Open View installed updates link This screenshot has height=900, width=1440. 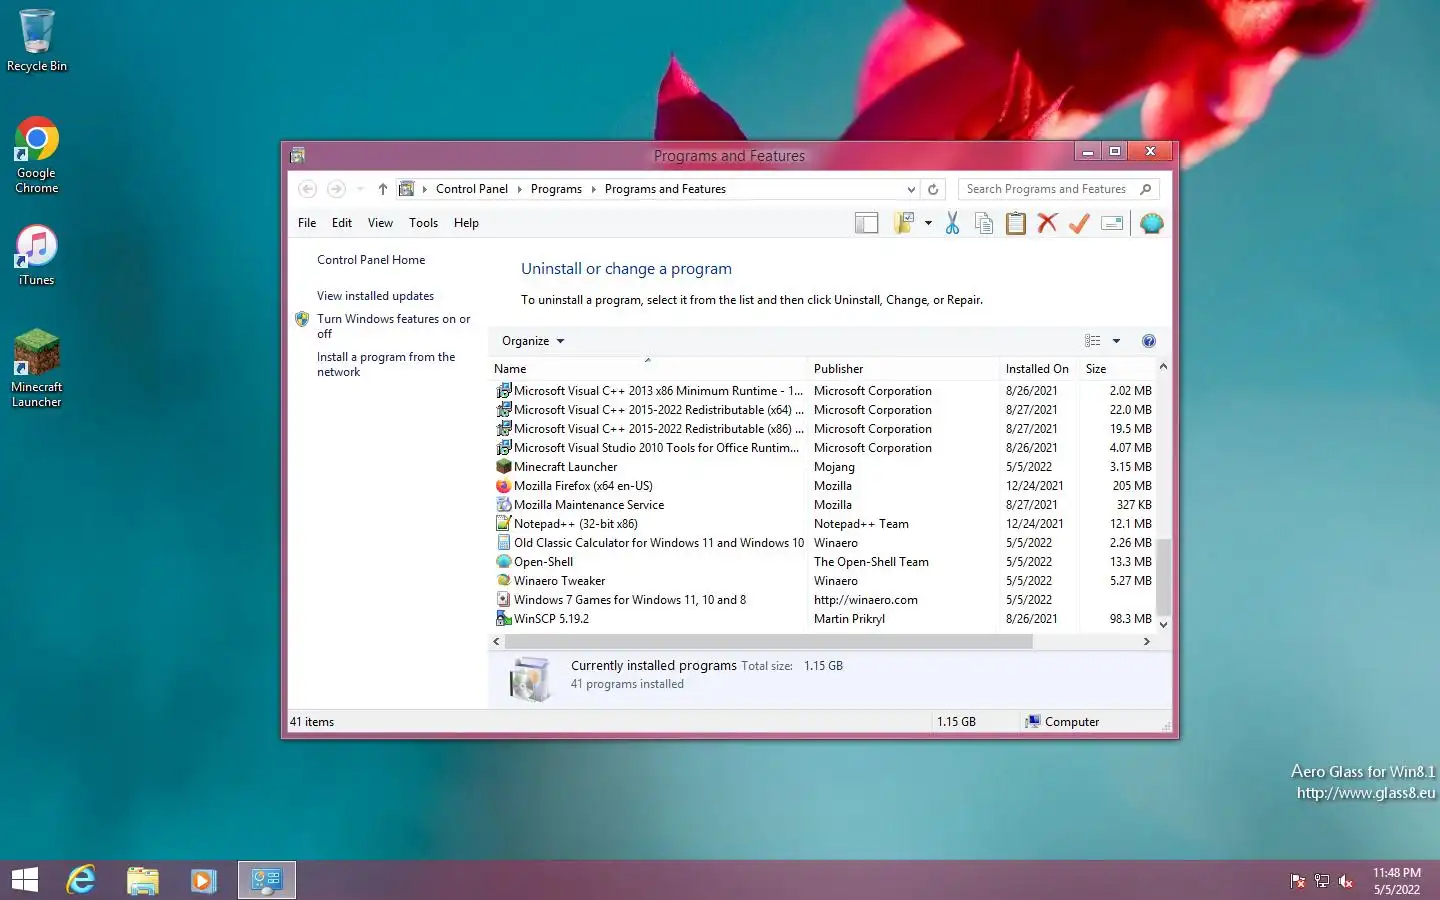pos(375,296)
